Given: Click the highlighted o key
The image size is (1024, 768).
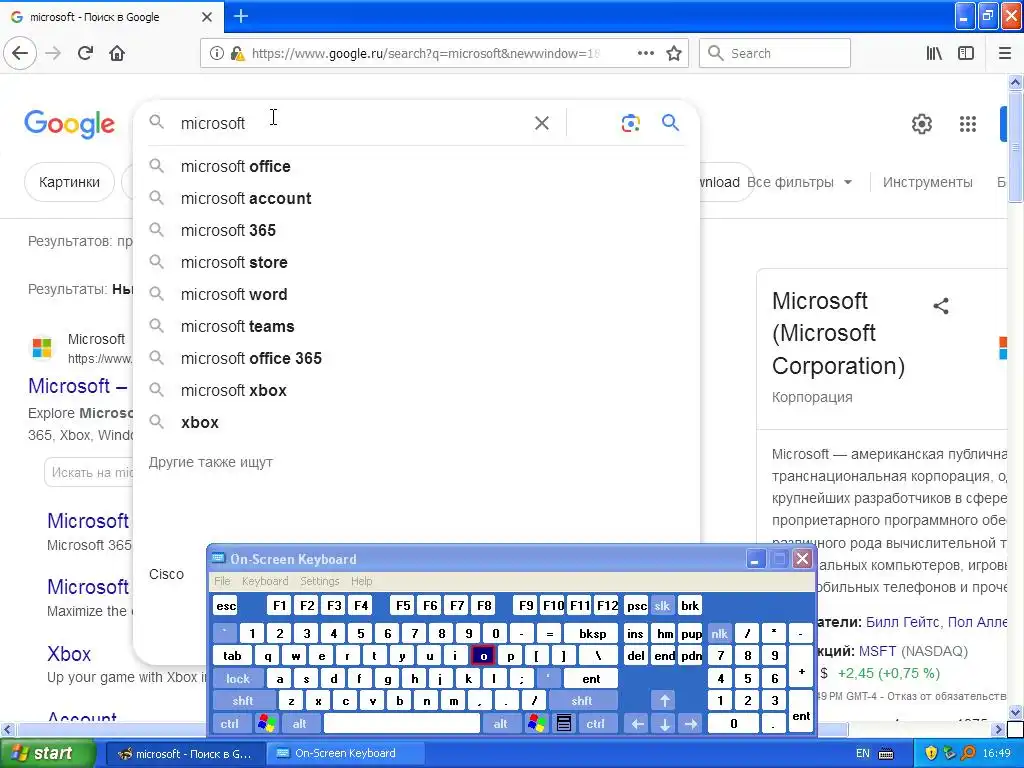Looking at the screenshot, I should 483,656.
